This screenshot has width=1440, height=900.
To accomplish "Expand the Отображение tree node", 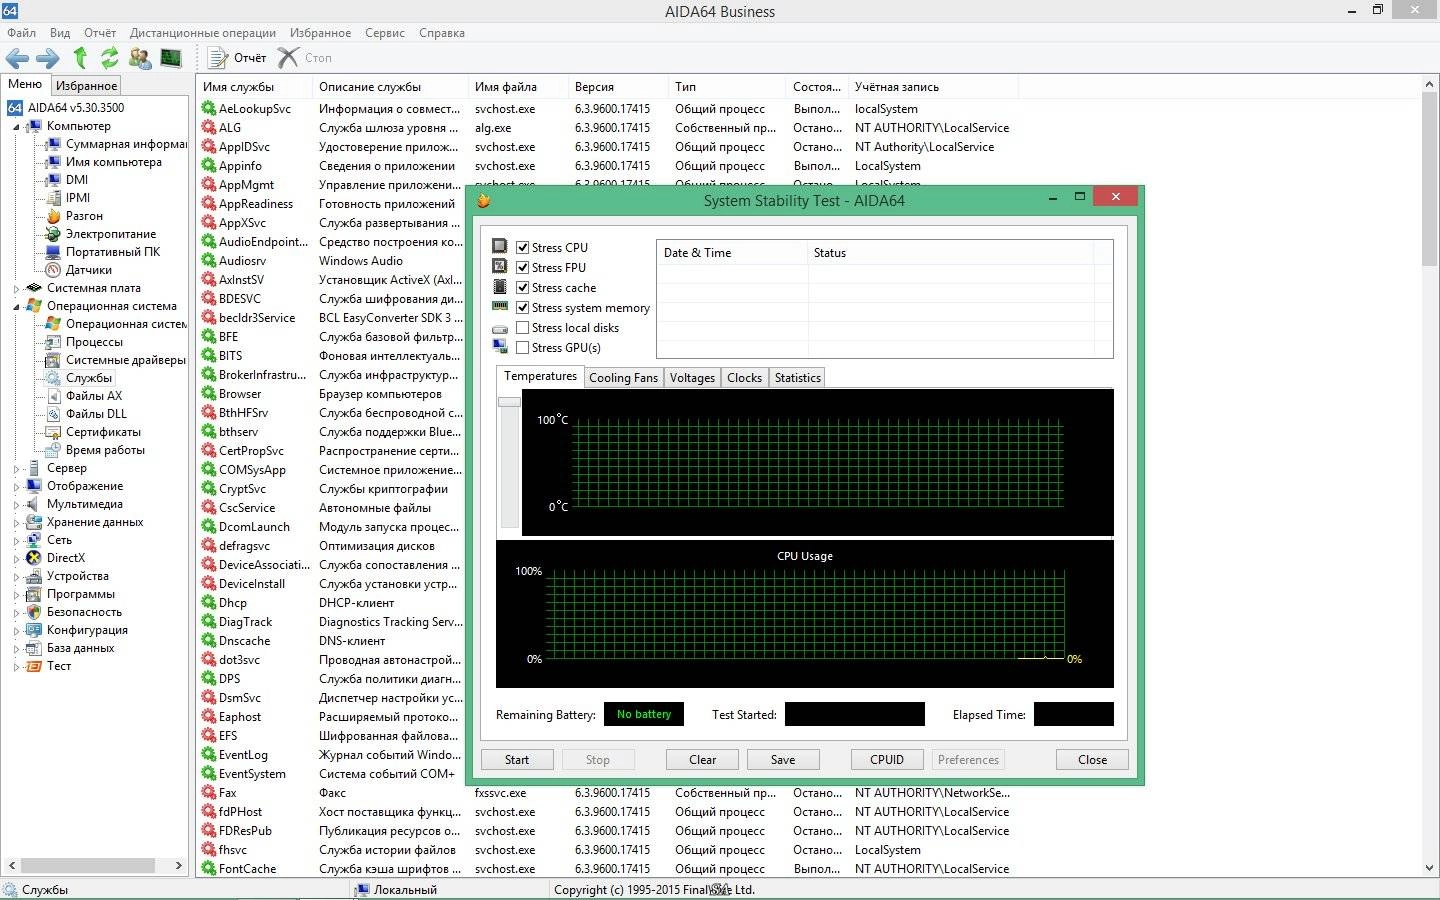I will pyautogui.click(x=16, y=486).
